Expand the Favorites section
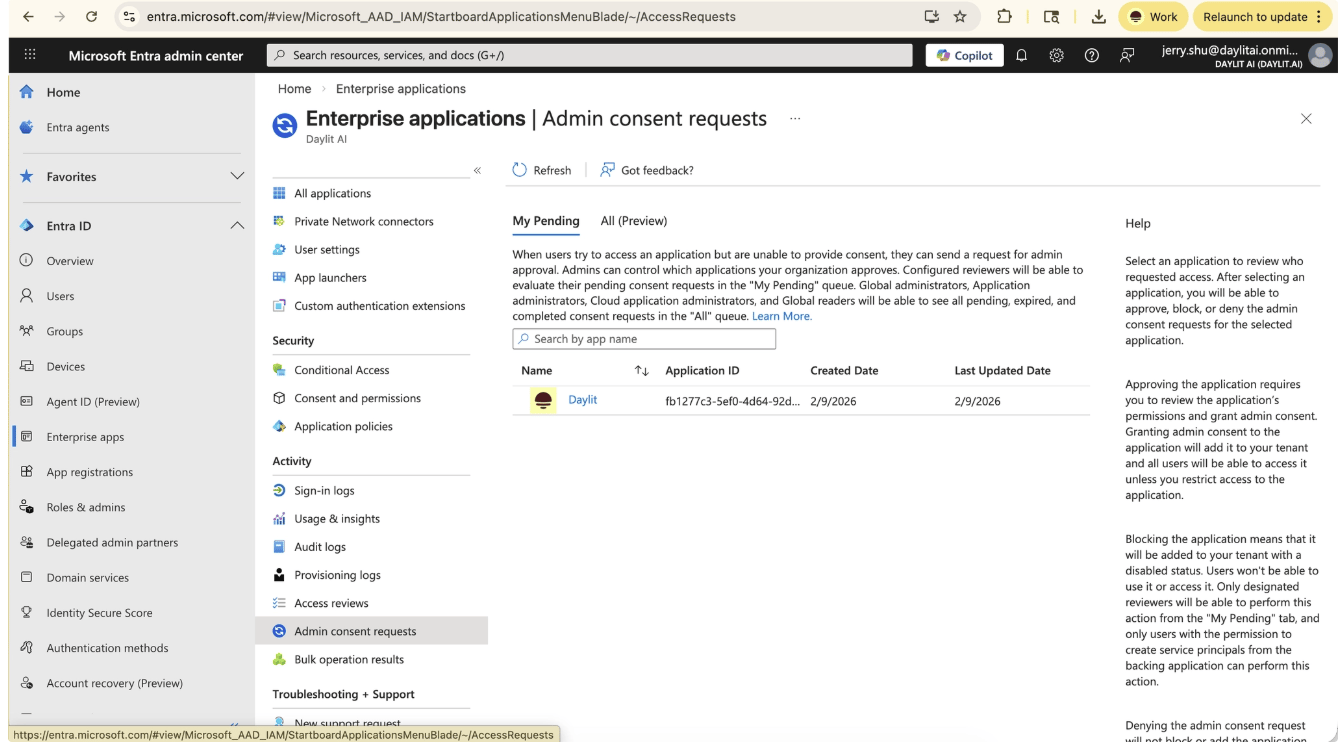 [237, 176]
